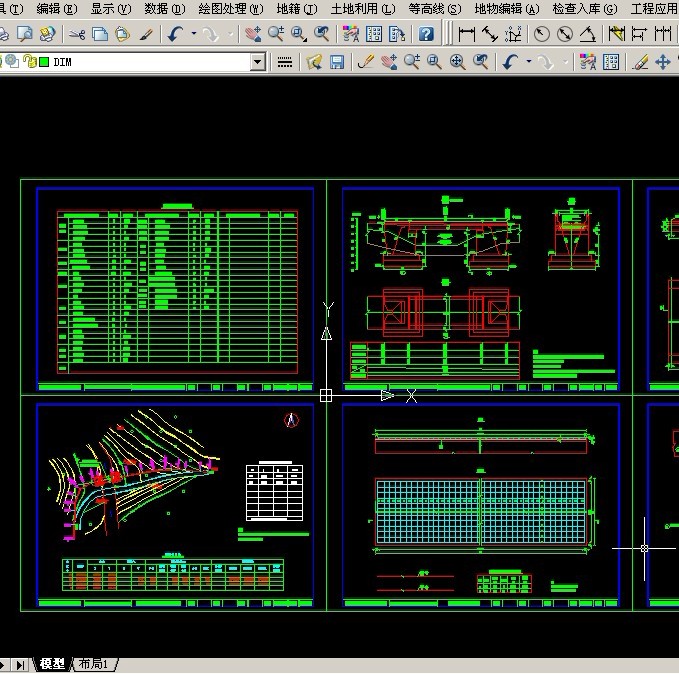Open the 等高线(S) menu
This screenshot has height=674, width=679.
pyautogui.click(x=435, y=9)
